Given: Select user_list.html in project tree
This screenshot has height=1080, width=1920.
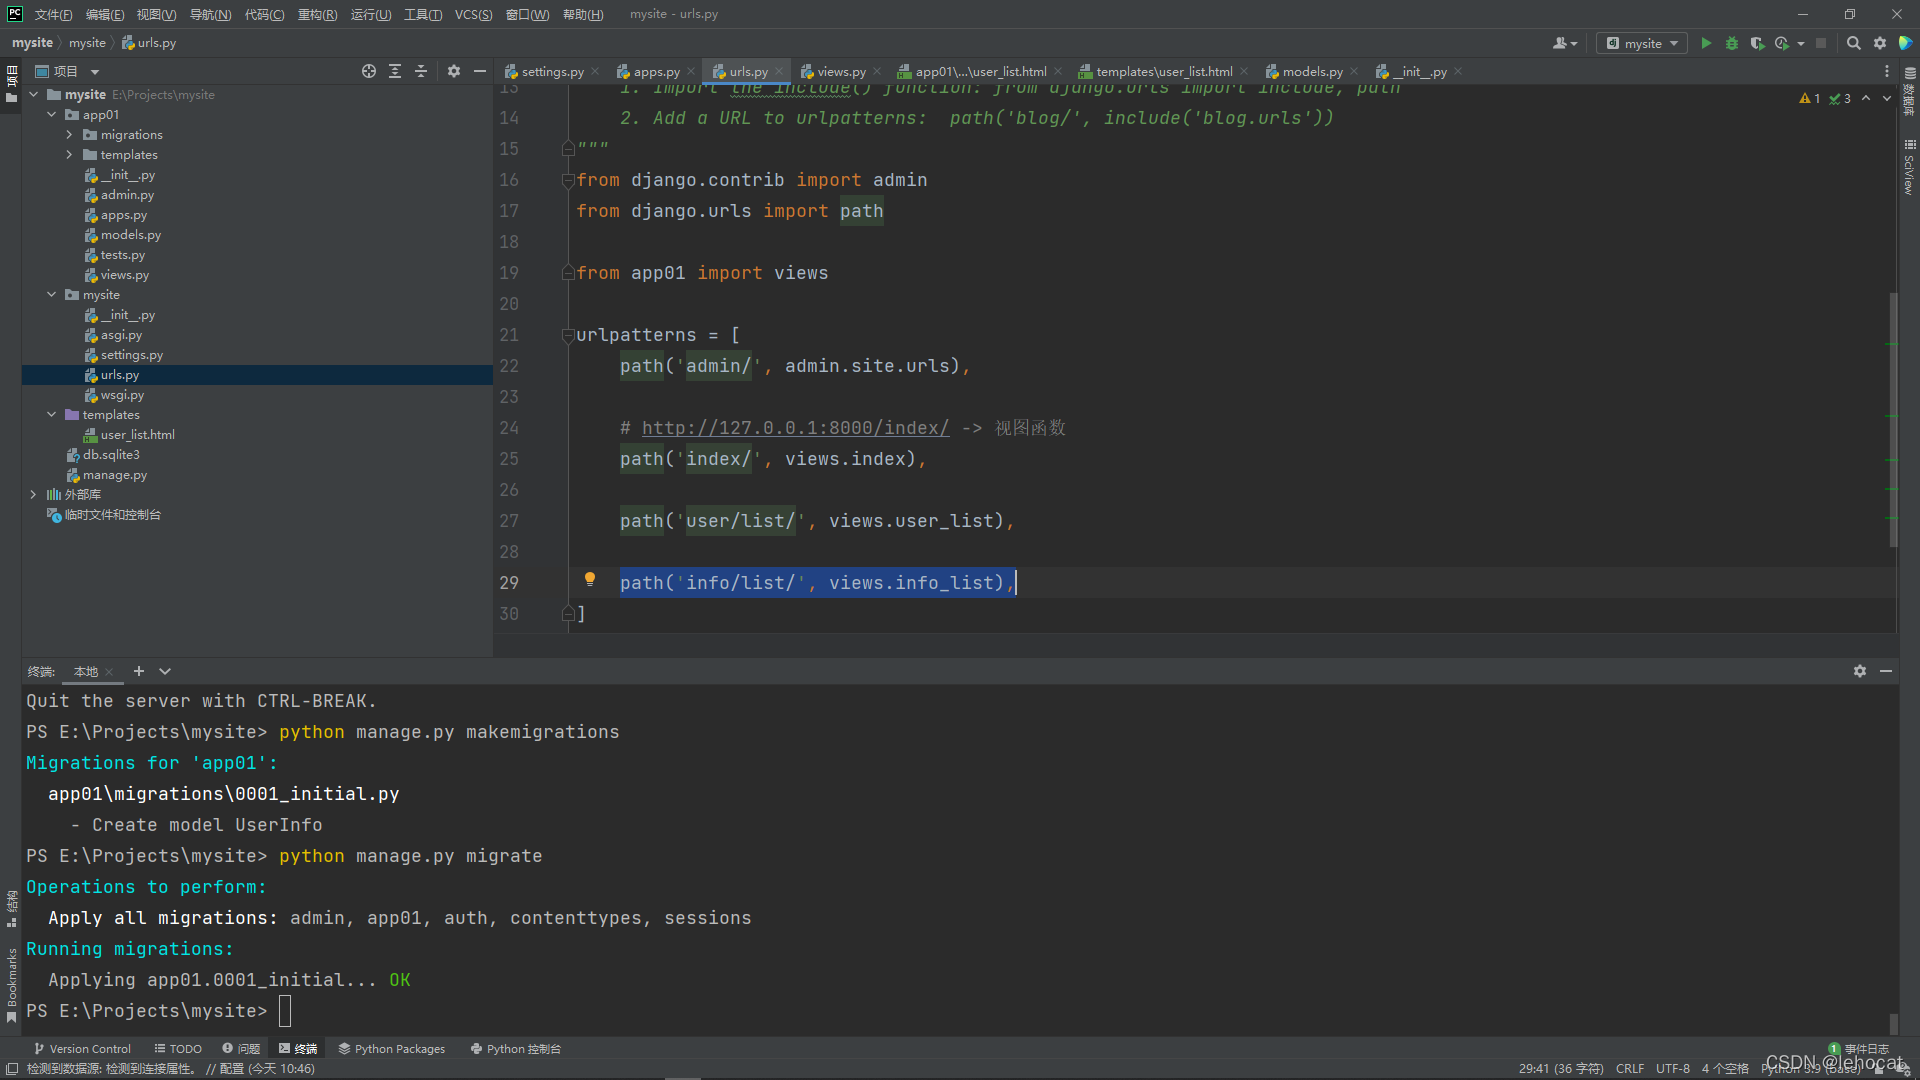Looking at the screenshot, I should [x=137, y=435].
